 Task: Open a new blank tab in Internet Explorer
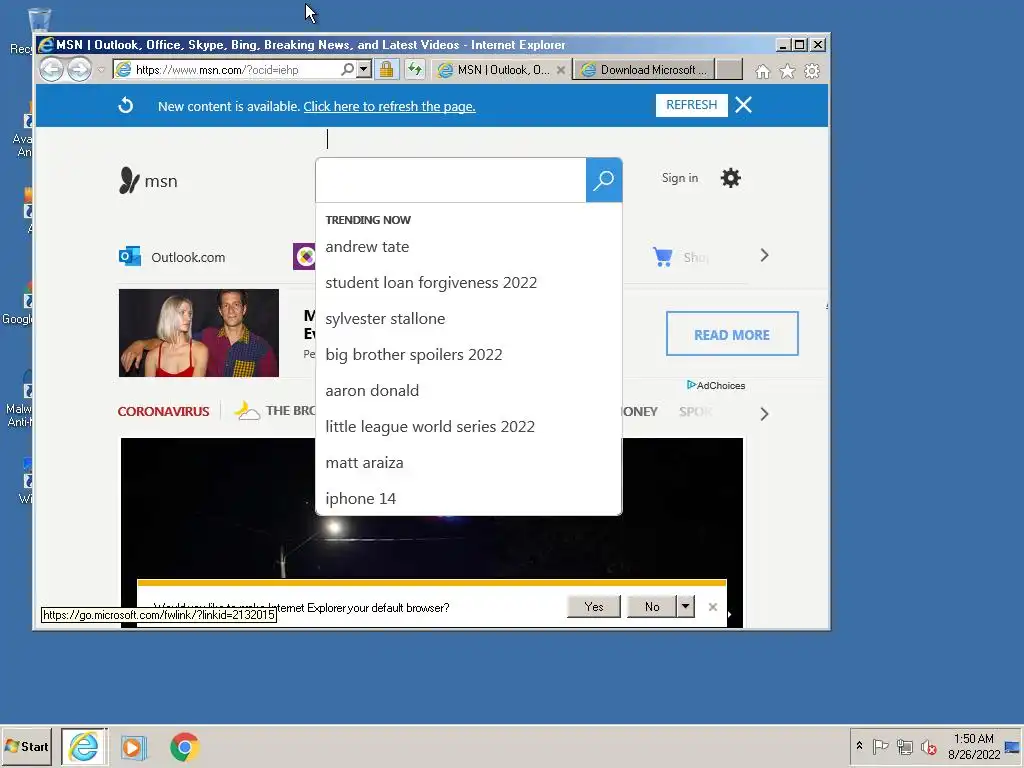pos(729,70)
